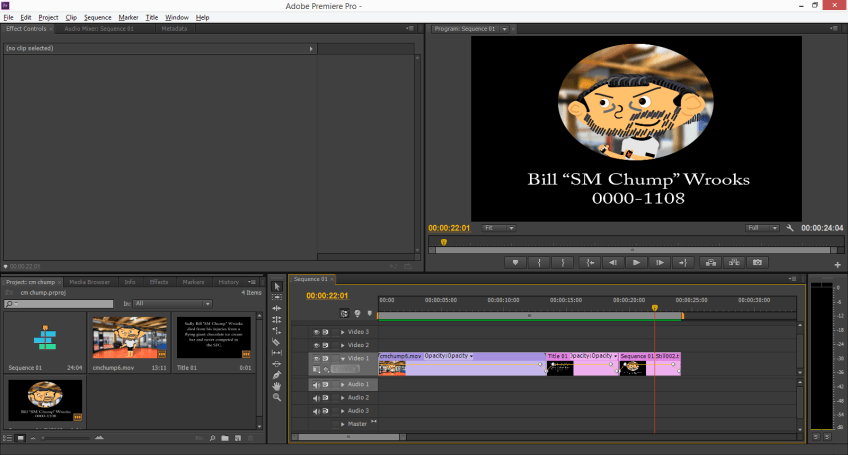Open Program monitor settings wrench
Viewport: 848px width, 455px height.
[x=790, y=228]
